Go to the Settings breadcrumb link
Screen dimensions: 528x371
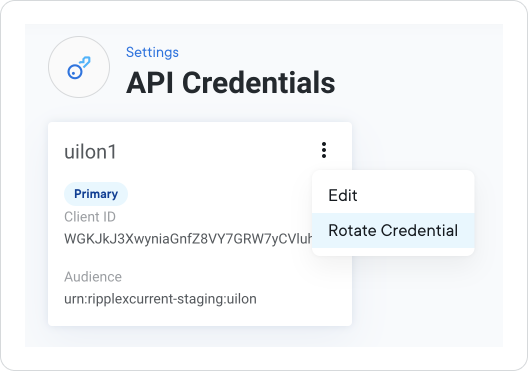(152, 52)
